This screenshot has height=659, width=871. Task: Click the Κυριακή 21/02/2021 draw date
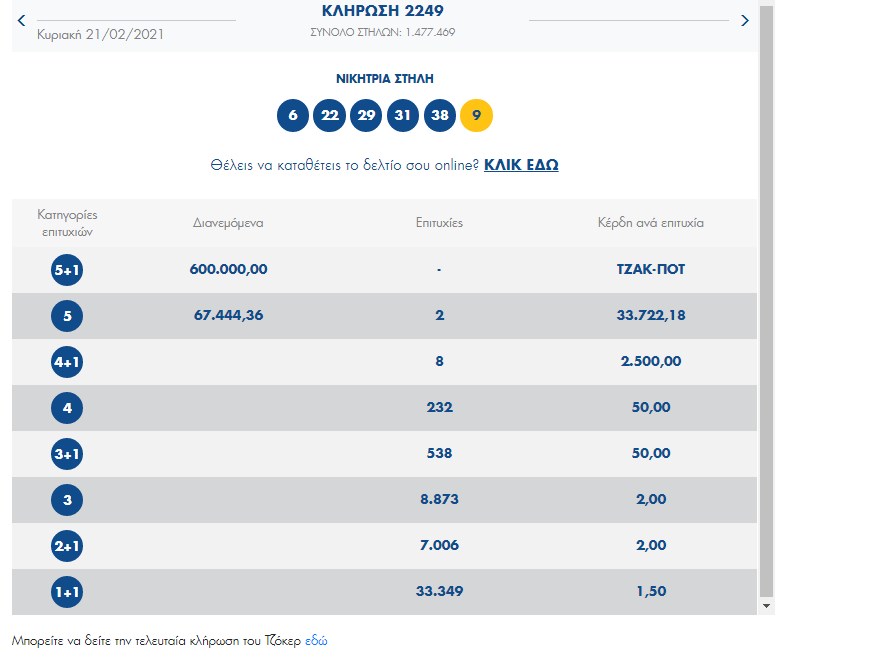(x=100, y=34)
